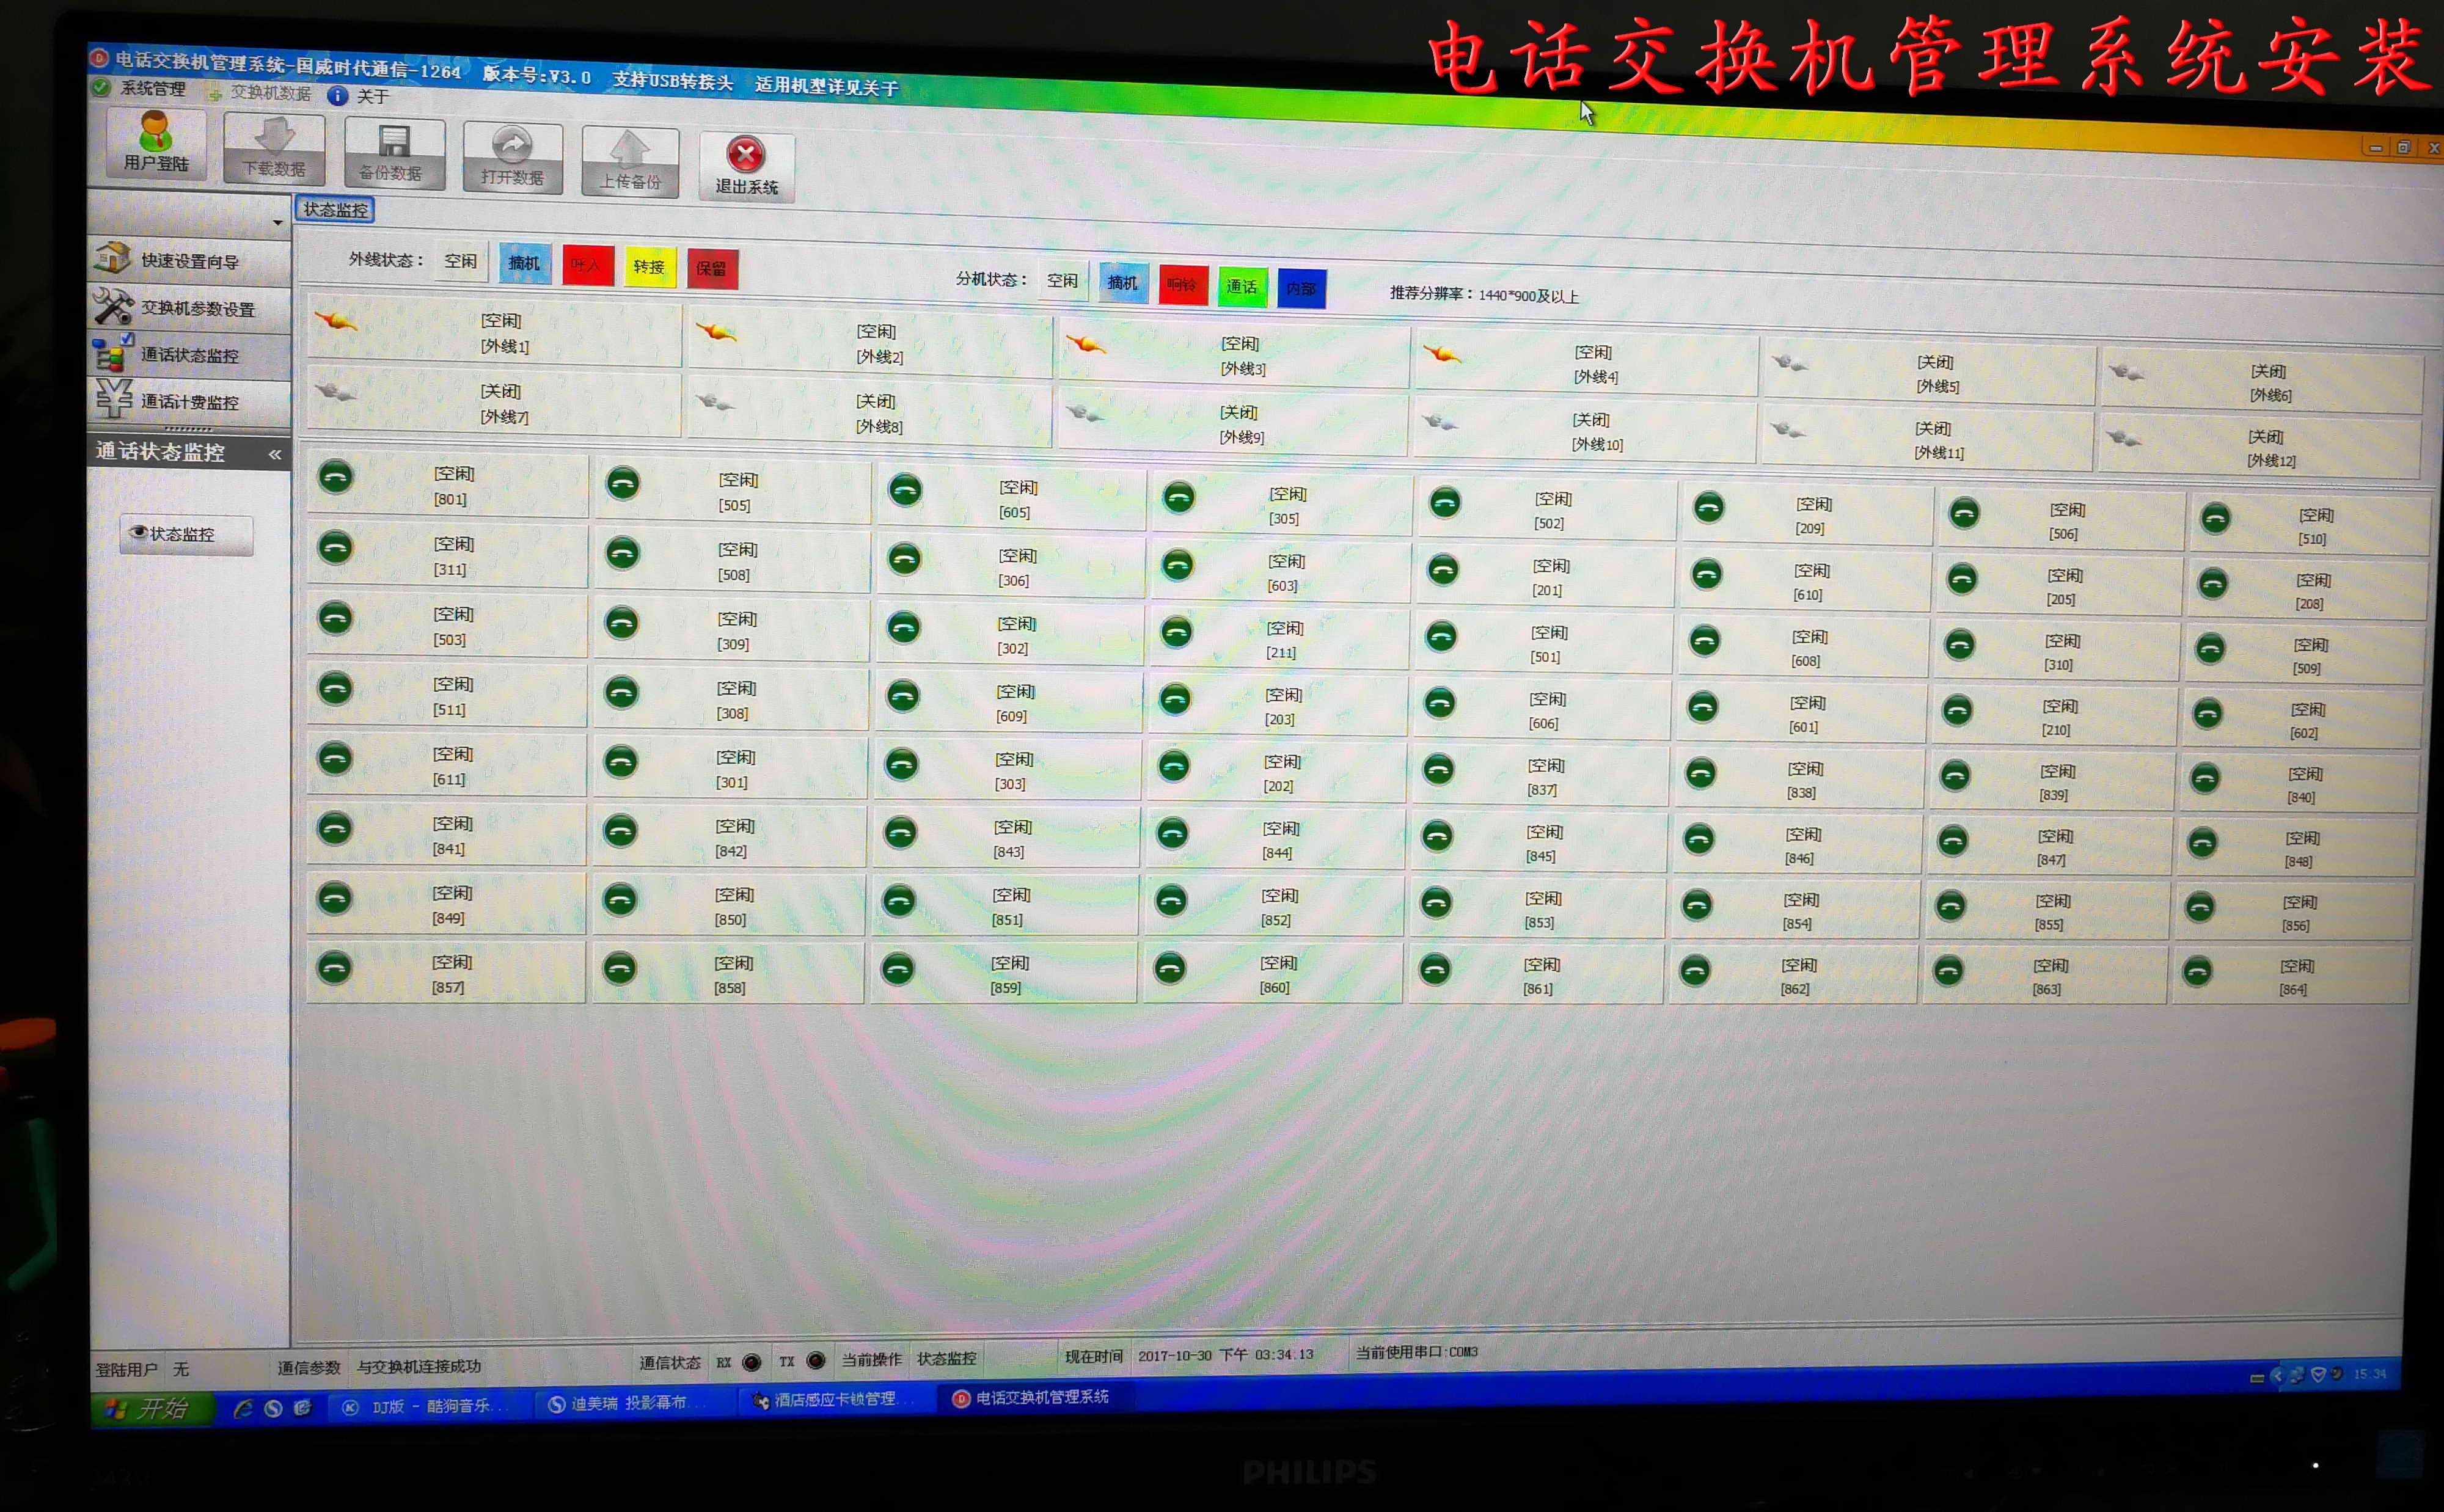Image resolution: width=2444 pixels, height=1512 pixels.
Task: Click the red 呼入 trunk status swatch
Action: [x=588, y=265]
